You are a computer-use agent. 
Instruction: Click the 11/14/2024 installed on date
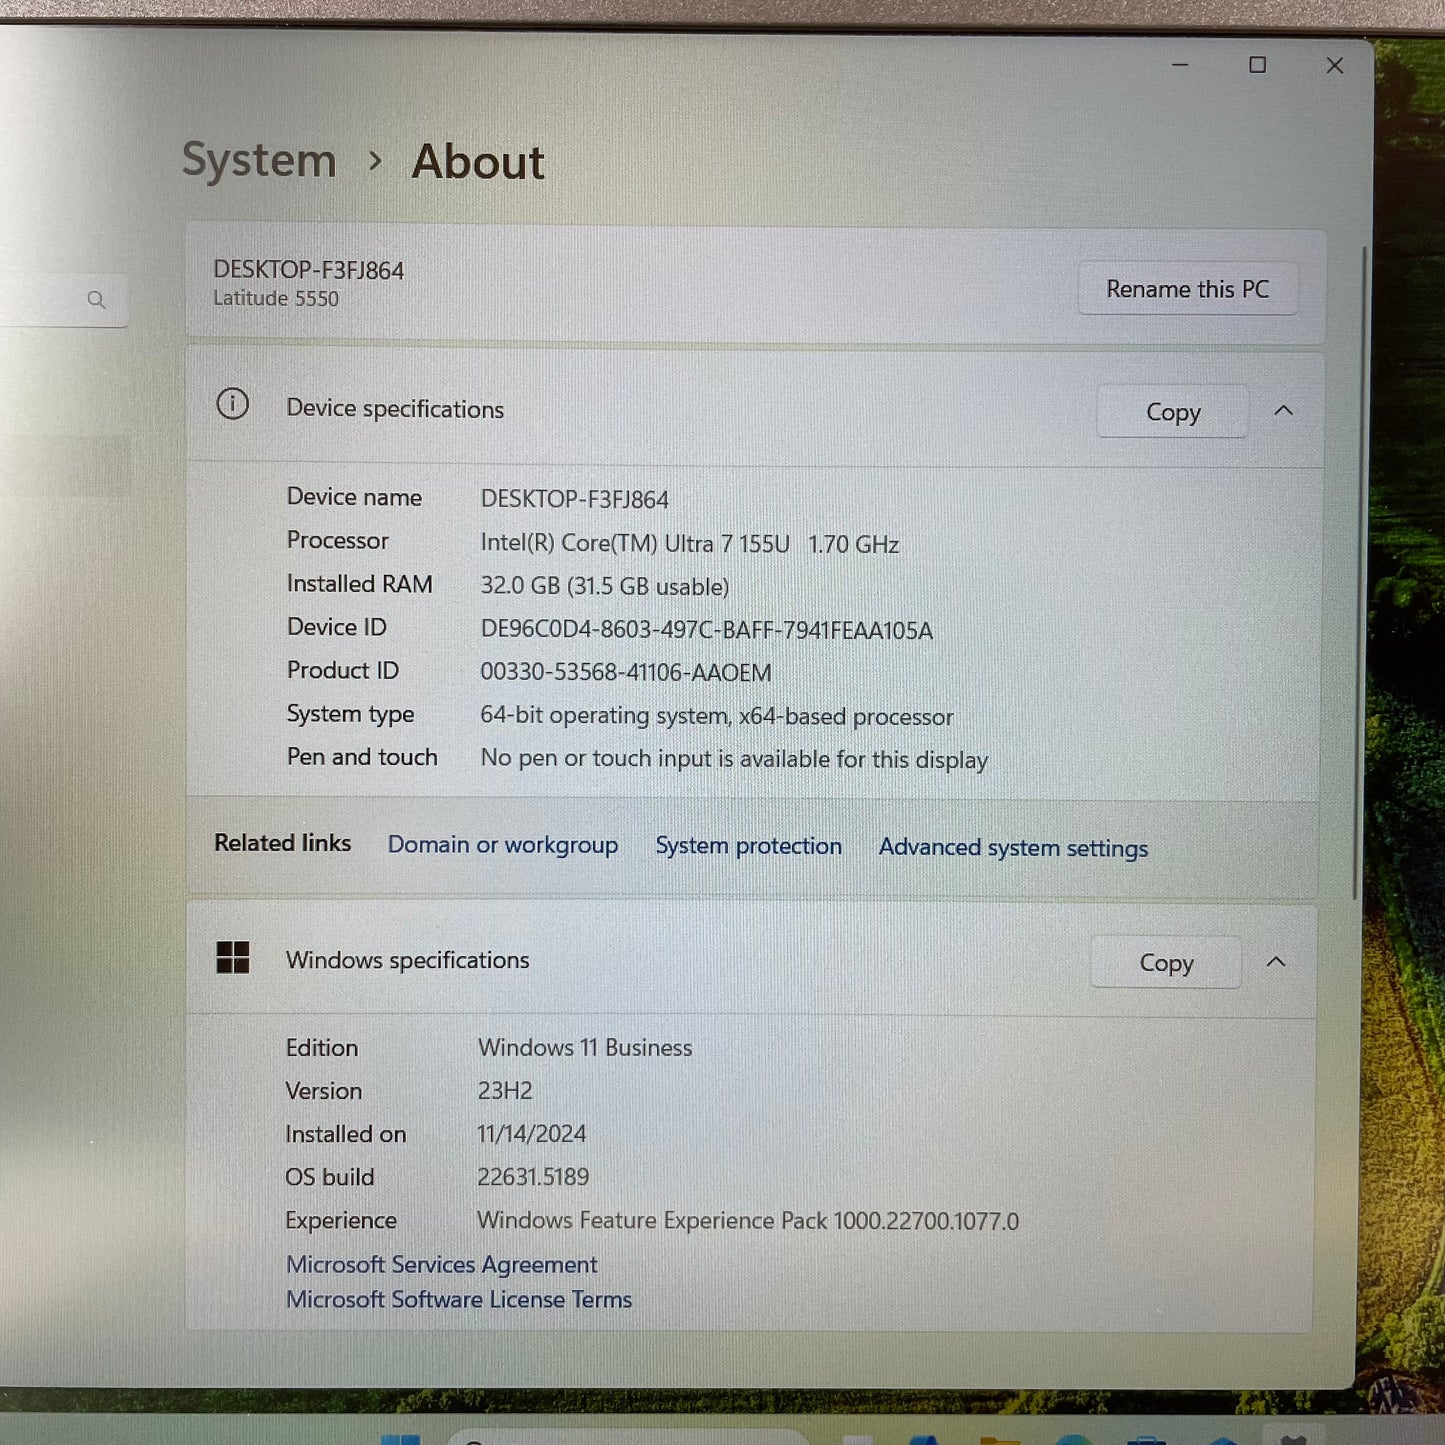pos(531,1134)
